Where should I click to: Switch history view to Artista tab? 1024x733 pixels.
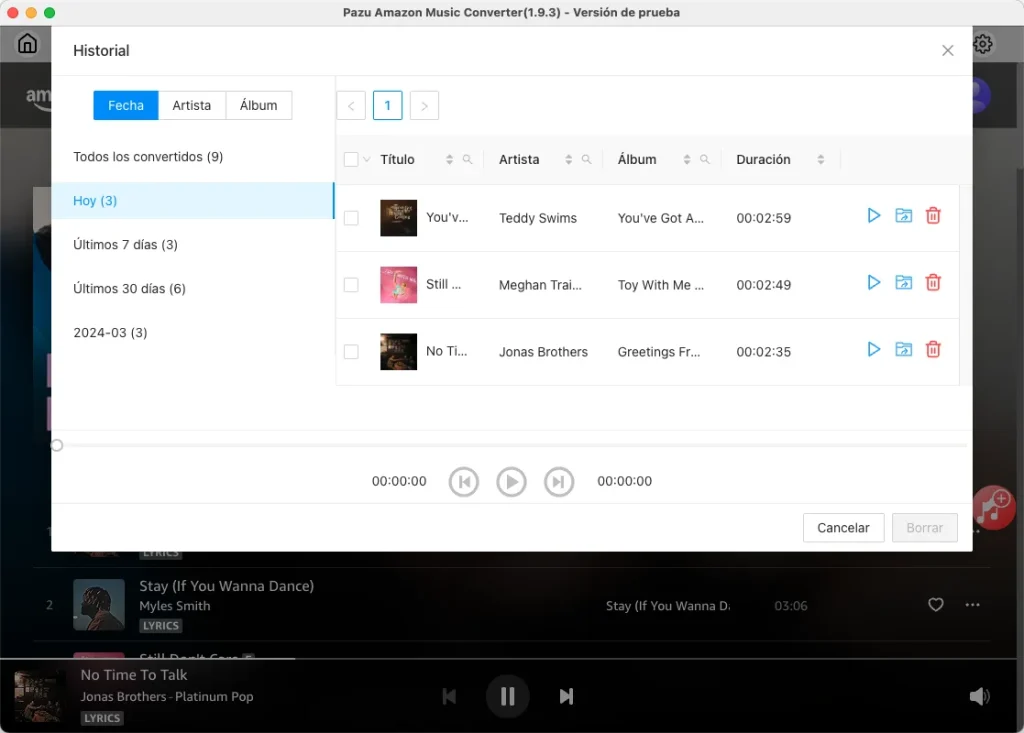(x=192, y=105)
